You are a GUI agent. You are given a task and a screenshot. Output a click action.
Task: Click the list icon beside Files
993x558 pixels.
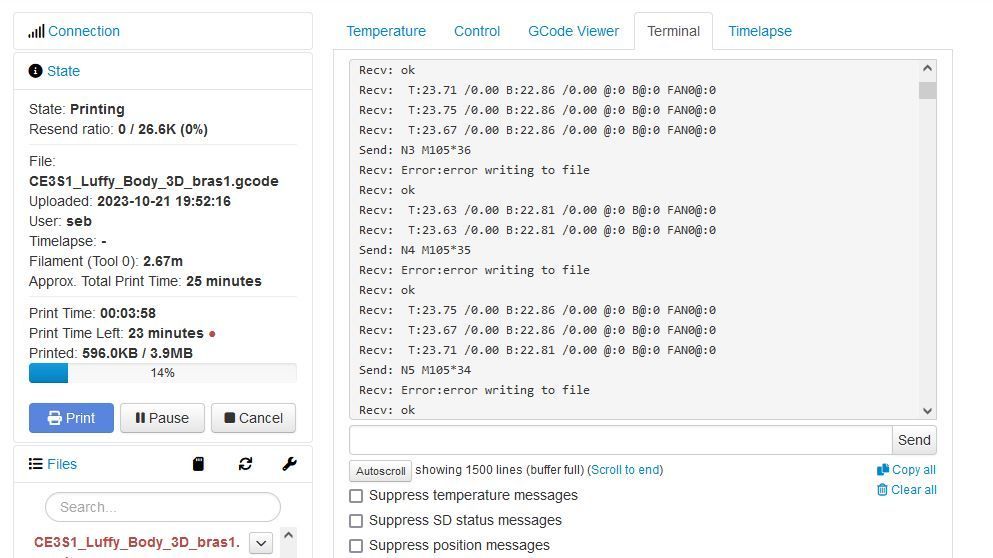pos(35,464)
